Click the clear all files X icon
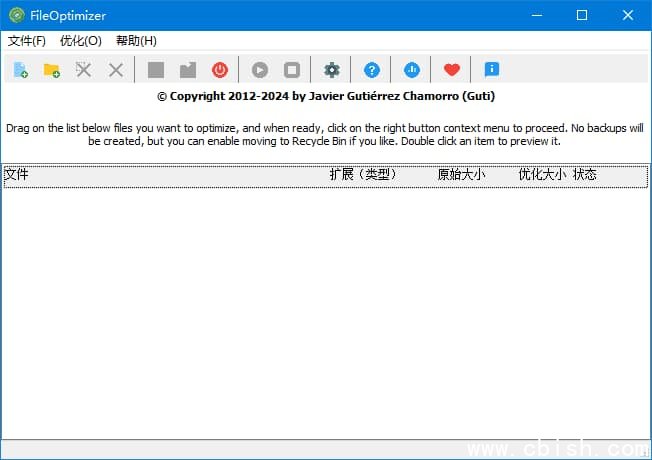Viewport: 652px width, 460px height. tap(116, 70)
